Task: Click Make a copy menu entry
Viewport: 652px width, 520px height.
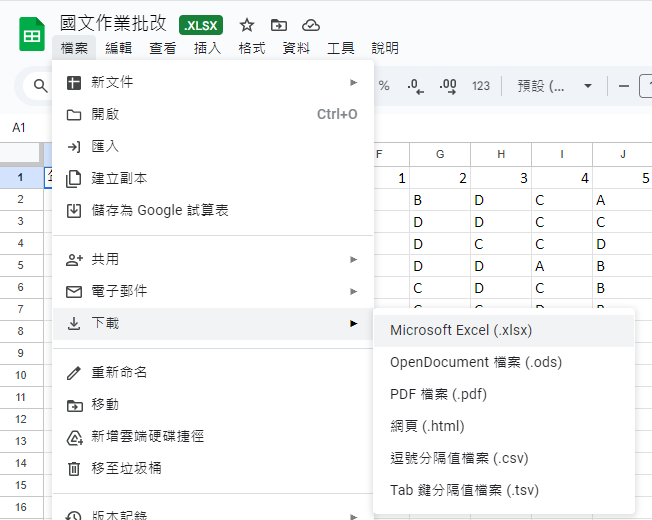Action: tap(119, 178)
